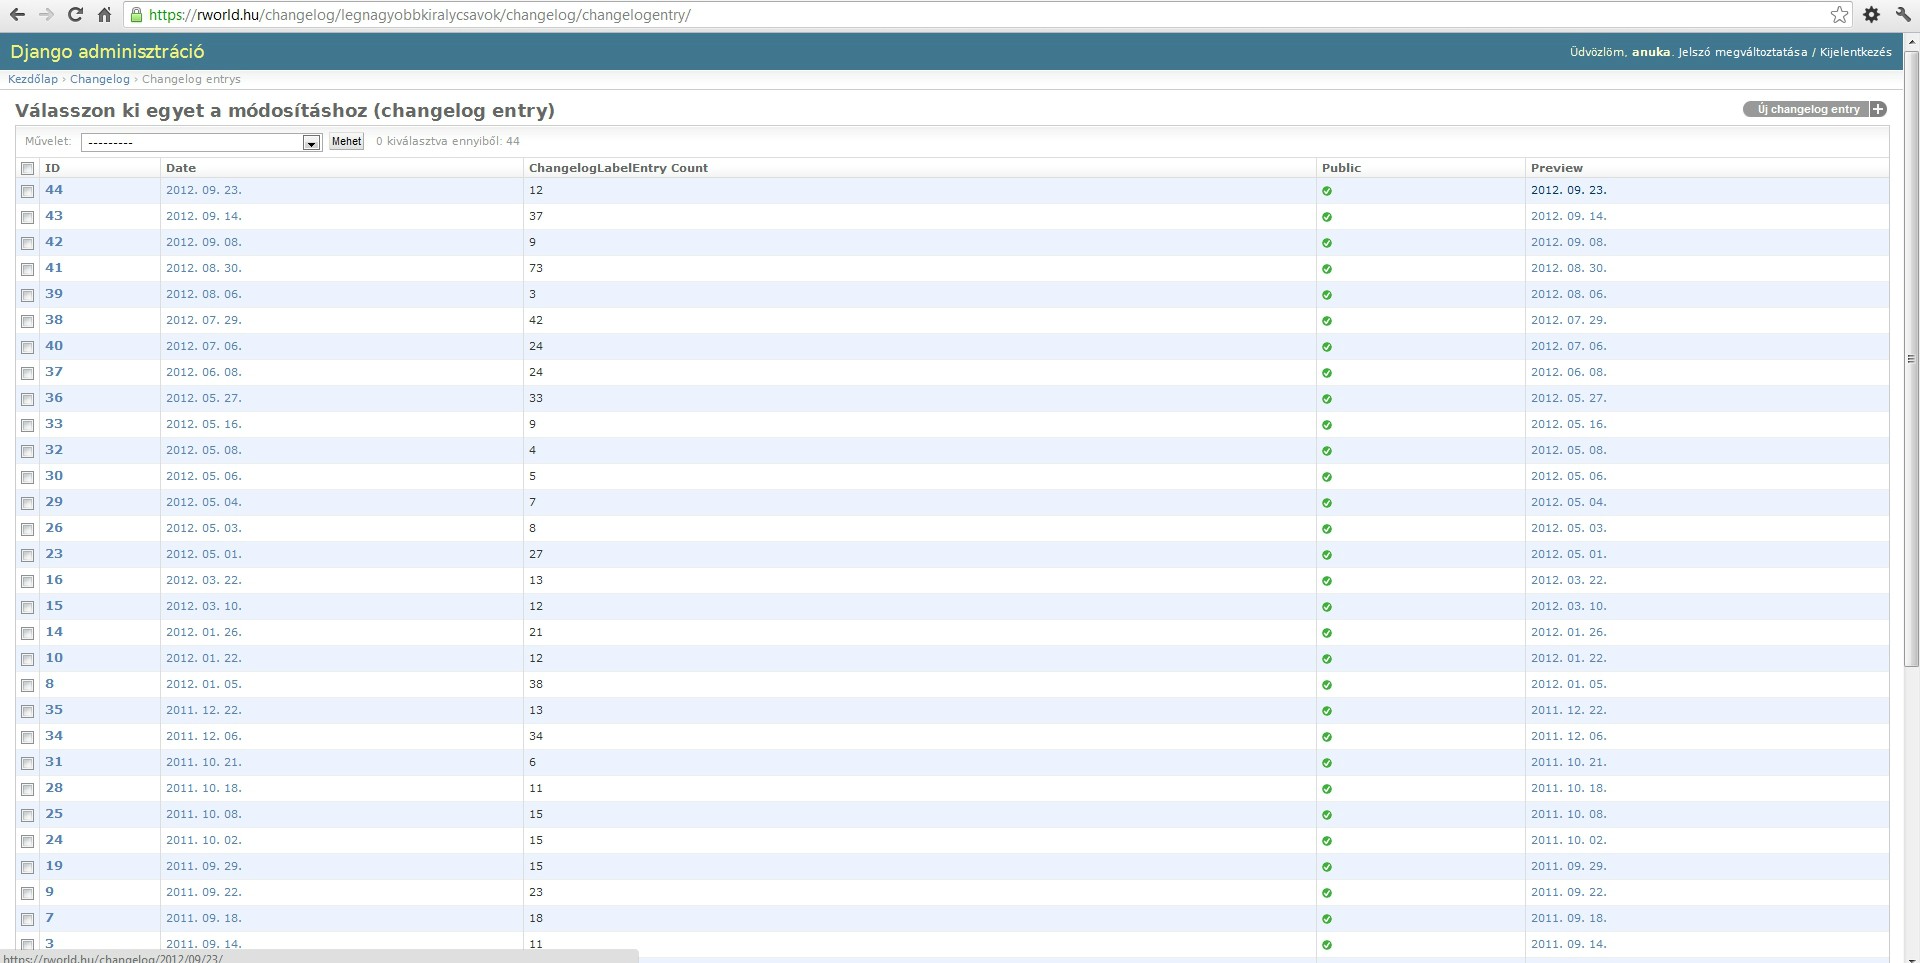Sort table by Date column header

(181, 168)
